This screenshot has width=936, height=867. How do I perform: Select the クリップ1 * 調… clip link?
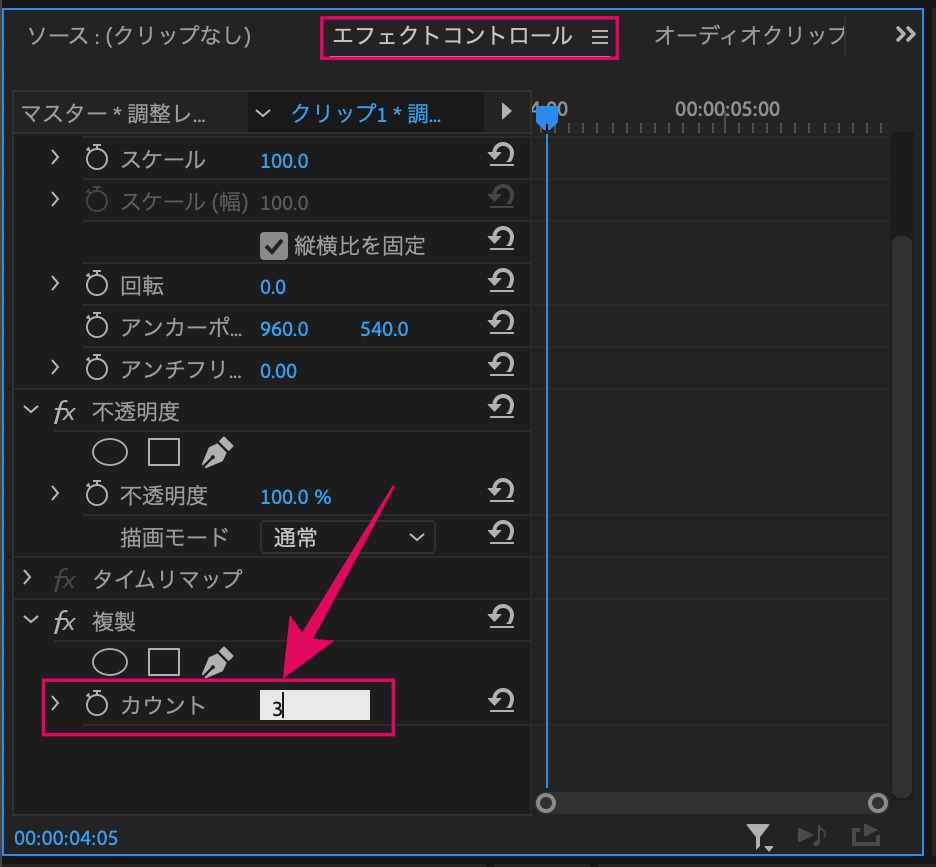coord(366,113)
